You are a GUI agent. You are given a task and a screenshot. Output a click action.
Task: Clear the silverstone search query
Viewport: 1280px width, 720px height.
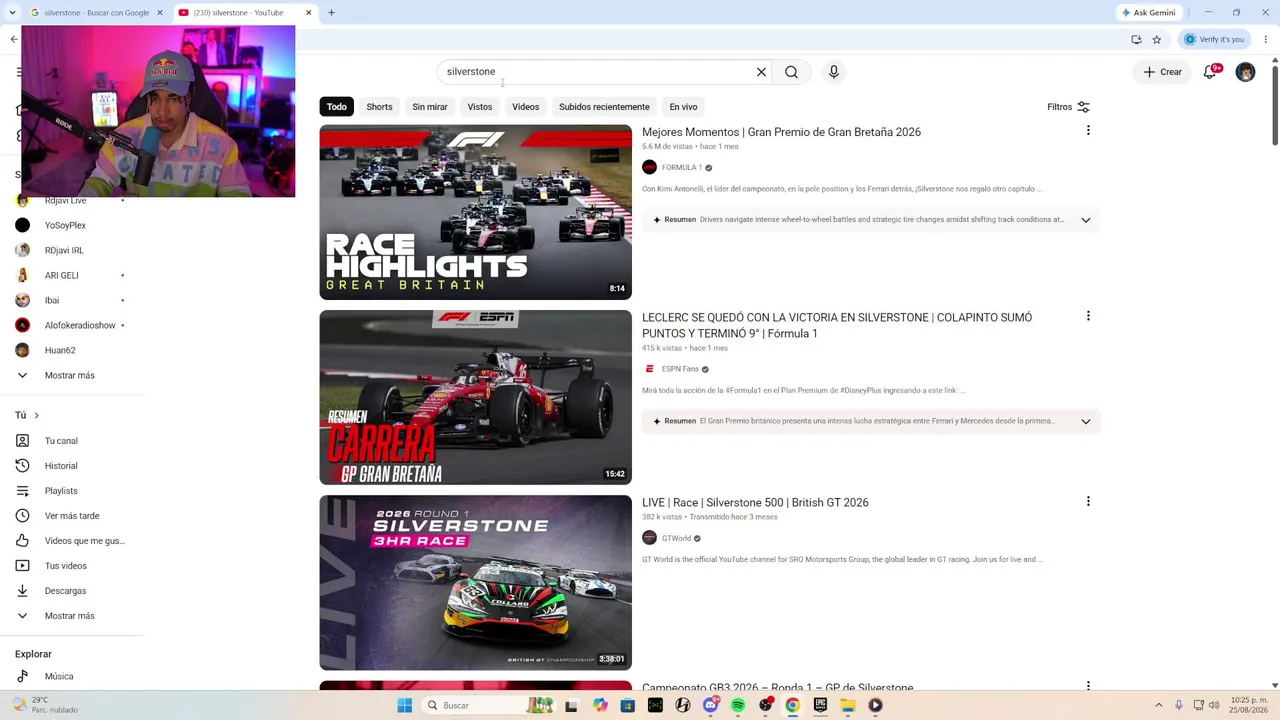click(x=761, y=72)
